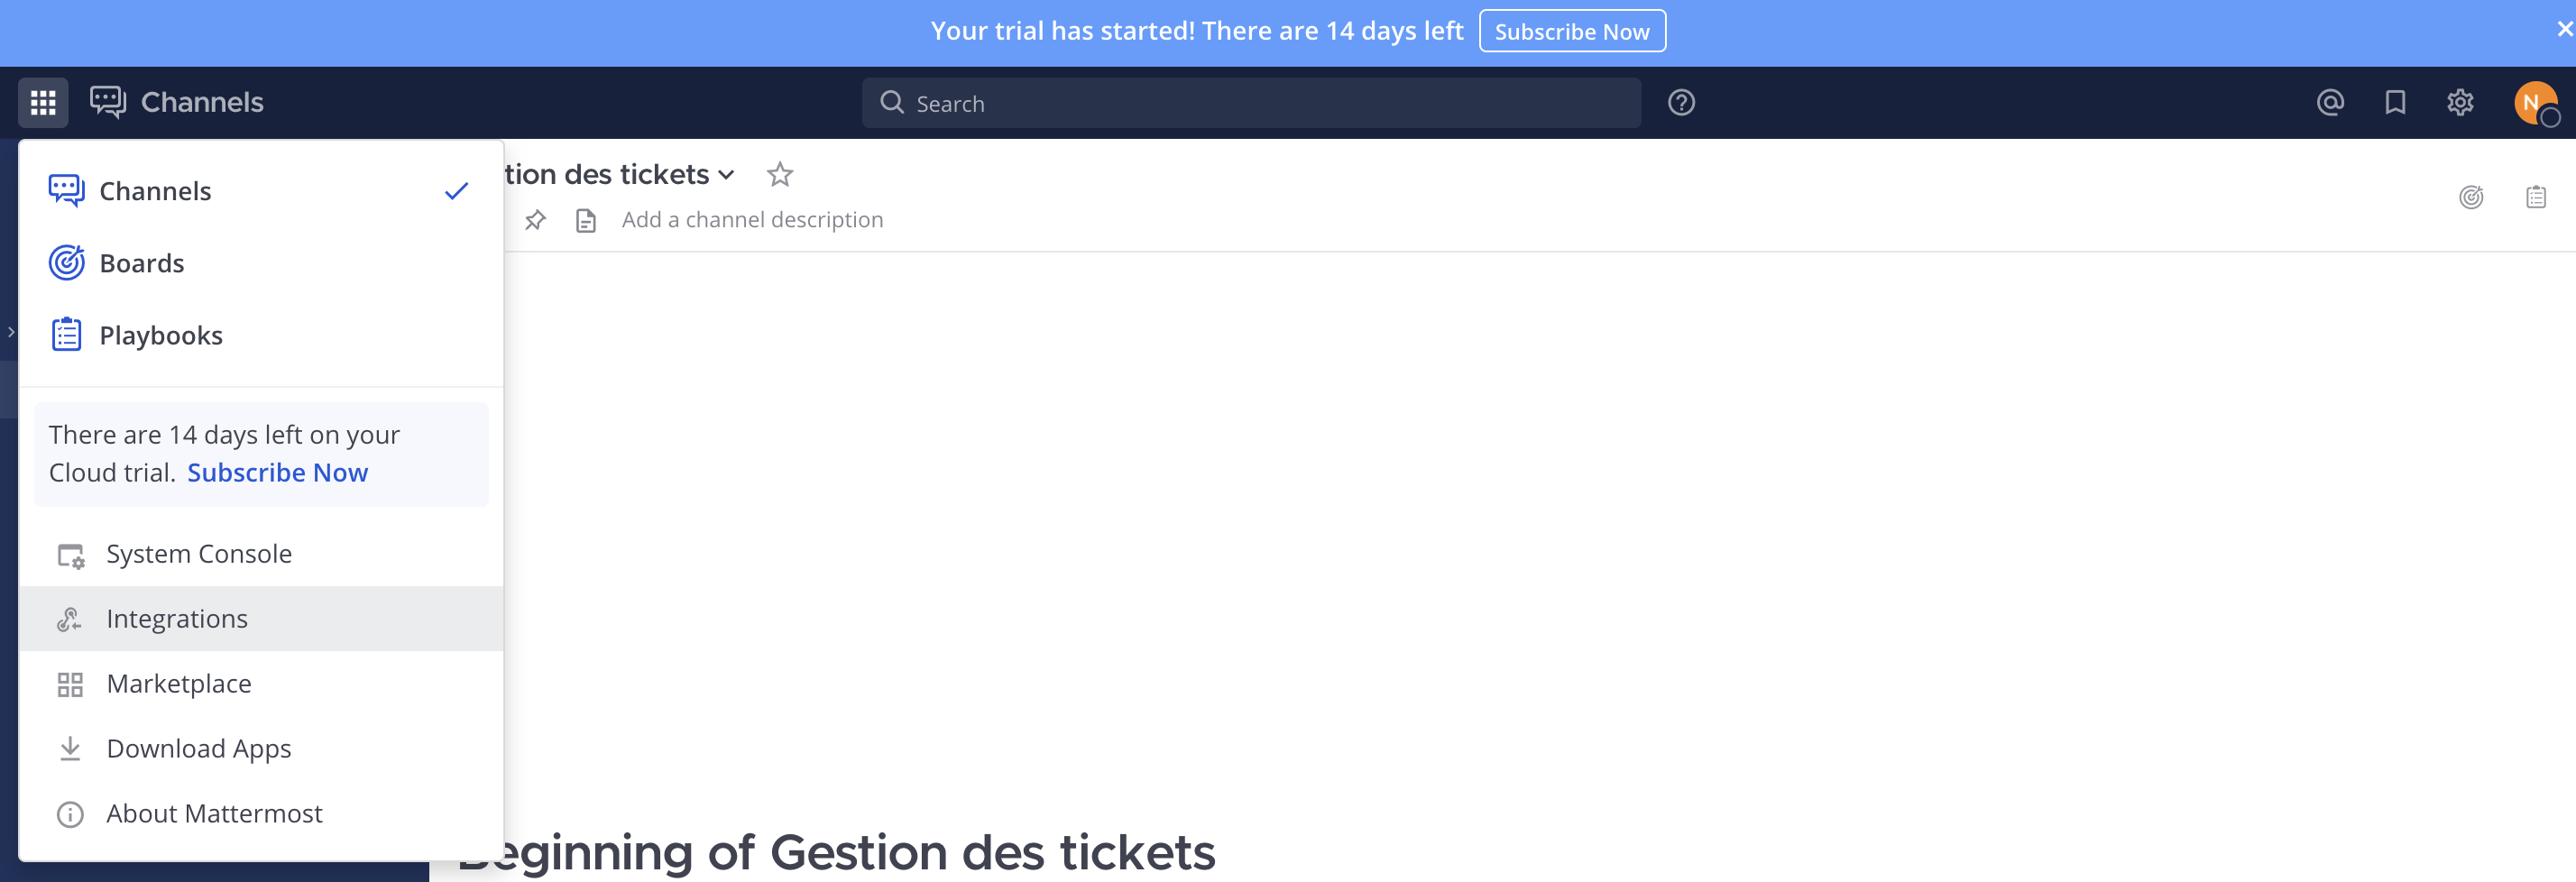Favorite the channel with the star icon

(x=780, y=174)
